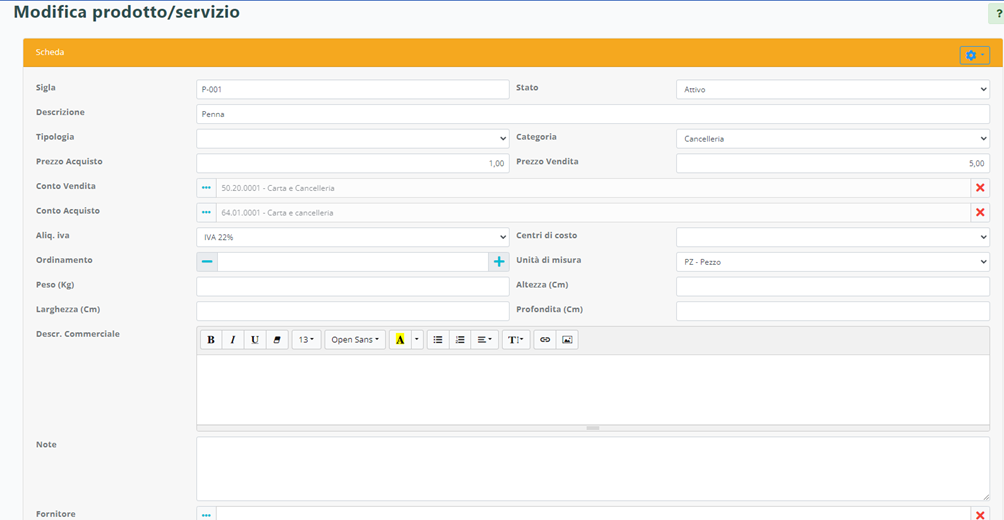Apply the yellow highlight color A button
This screenshot has width=1004, height=520.
[400, 340]
